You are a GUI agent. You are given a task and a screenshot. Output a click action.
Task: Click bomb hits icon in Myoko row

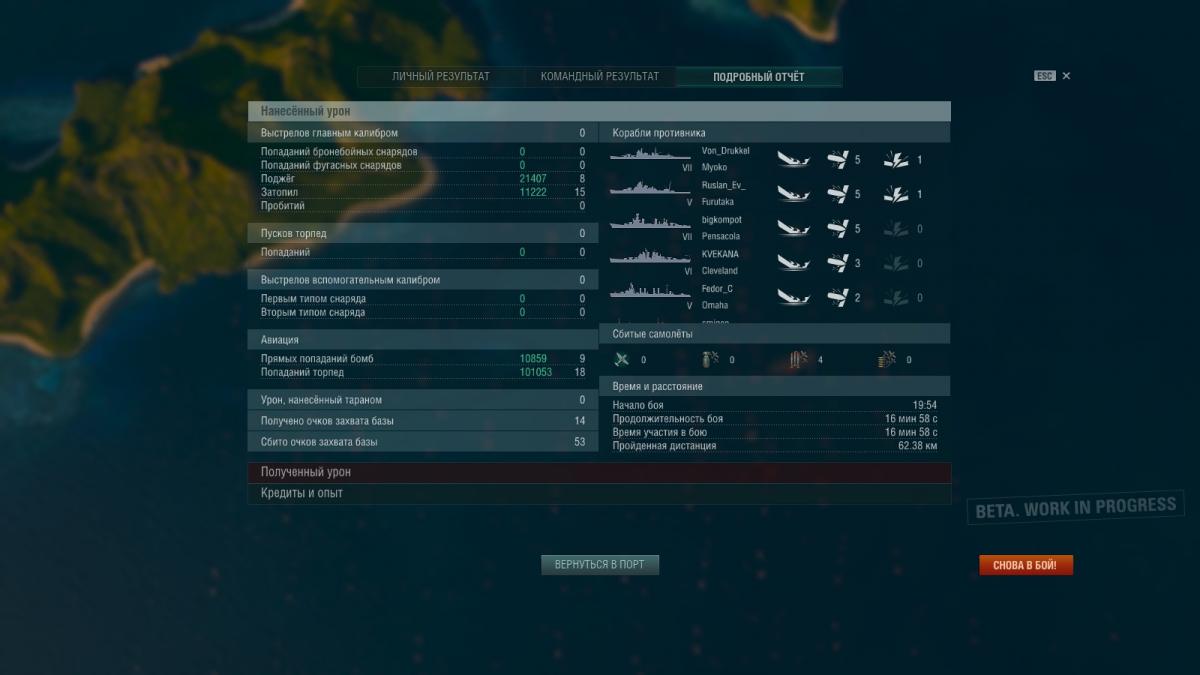click(x=896, y=160)
